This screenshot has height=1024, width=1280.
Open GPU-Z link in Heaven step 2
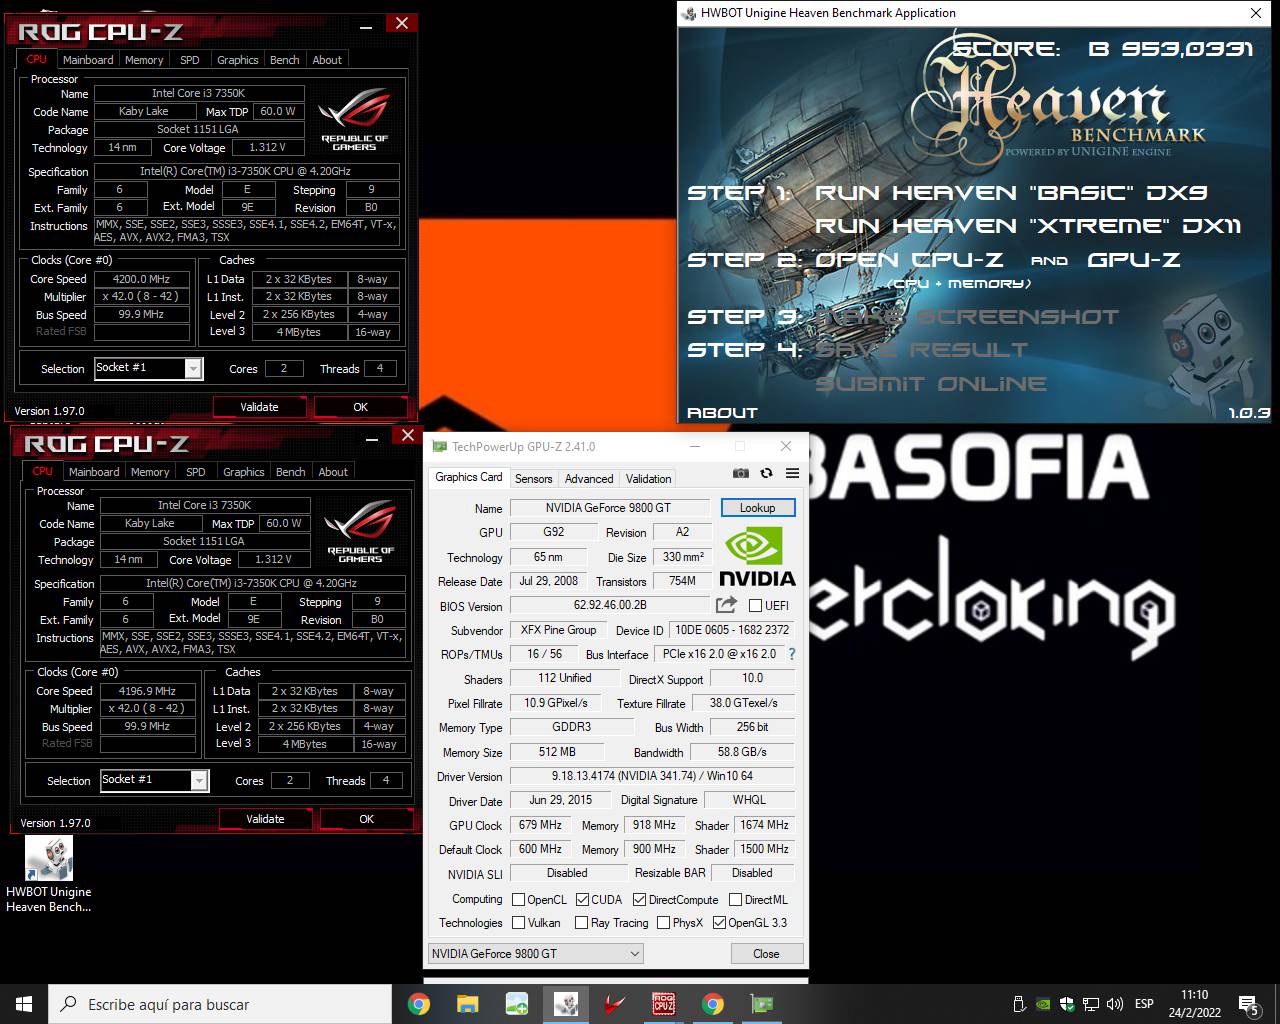click(x=1134, y=260)
